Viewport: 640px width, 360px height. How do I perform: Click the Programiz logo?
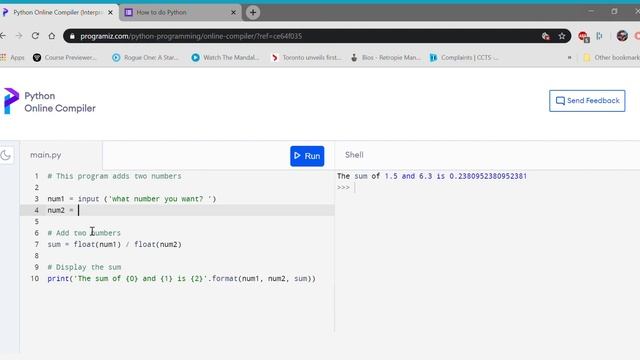[11, 101]
